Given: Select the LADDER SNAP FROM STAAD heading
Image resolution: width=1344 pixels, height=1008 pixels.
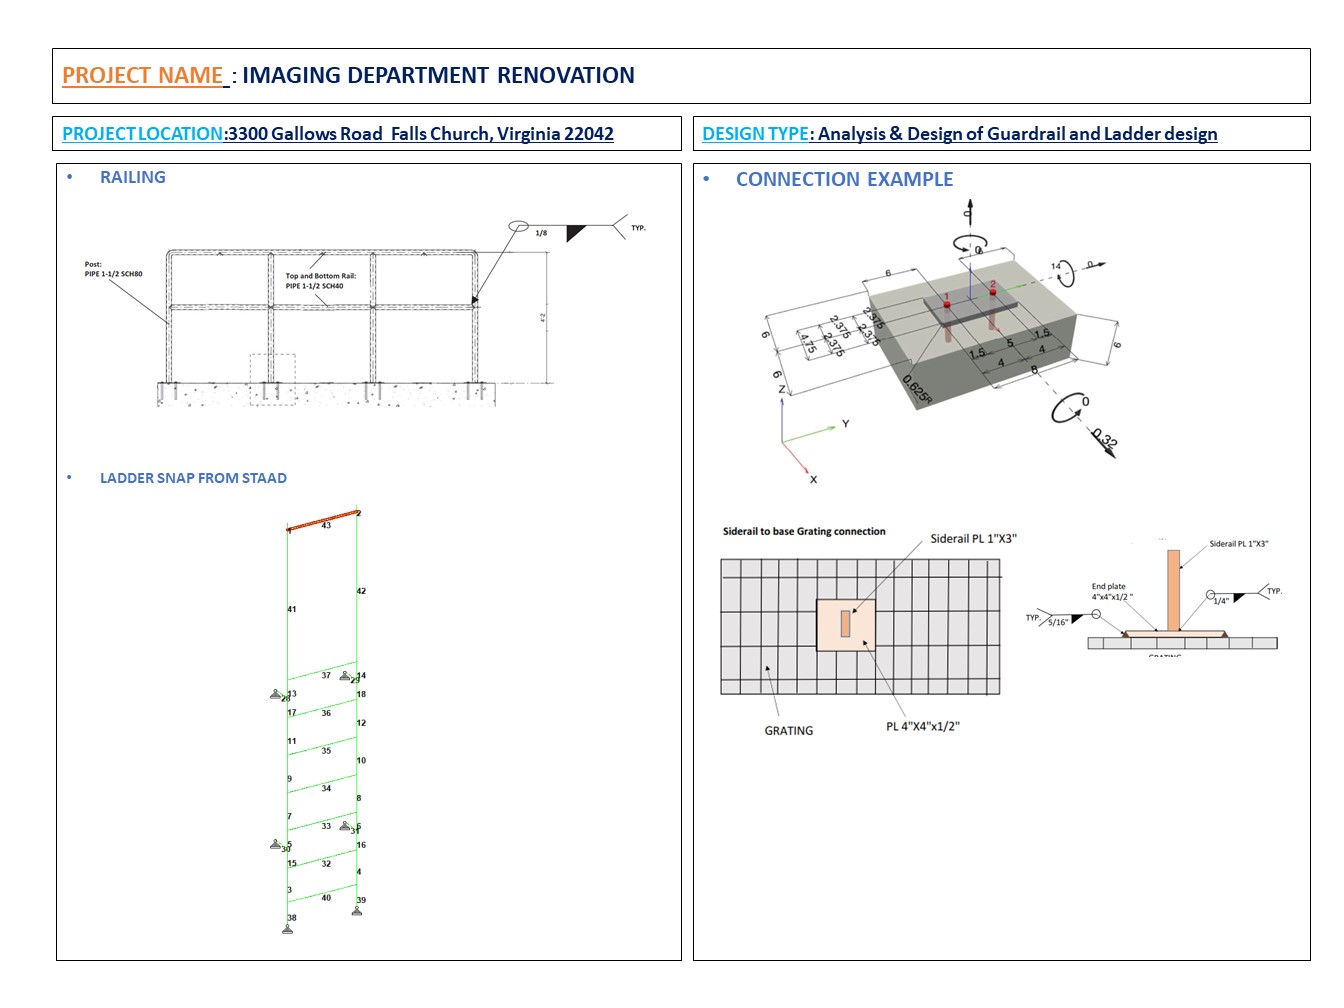Looking at the screenshot, I should 193,478.
